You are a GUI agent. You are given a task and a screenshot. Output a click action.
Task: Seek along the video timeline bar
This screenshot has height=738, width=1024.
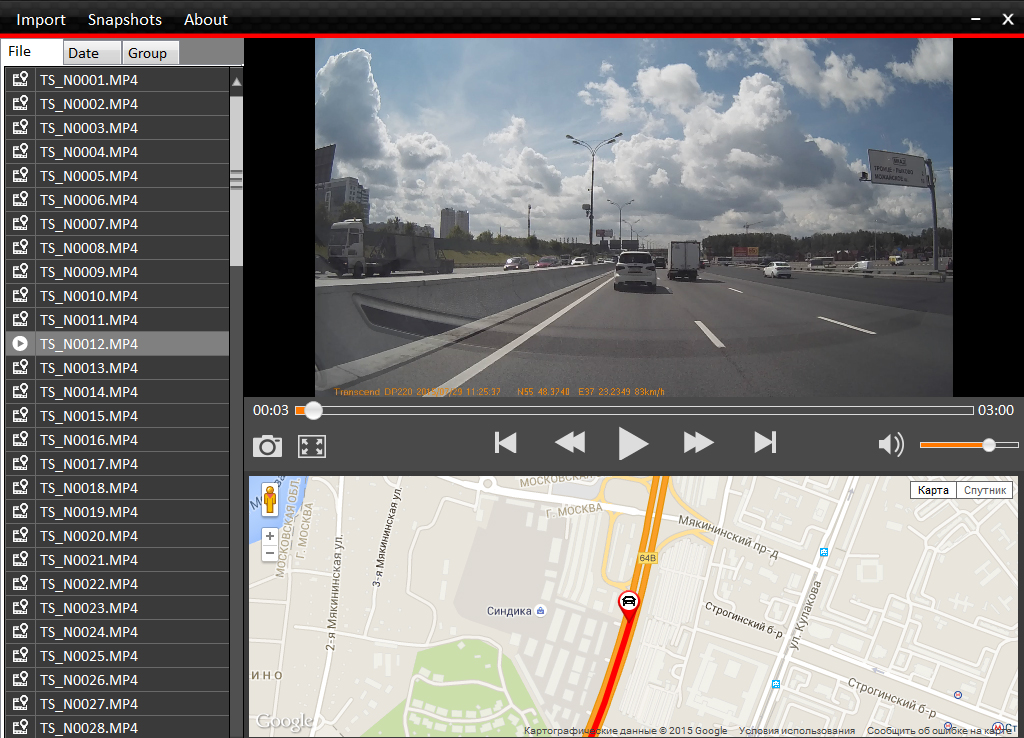[x=634, y=410]
